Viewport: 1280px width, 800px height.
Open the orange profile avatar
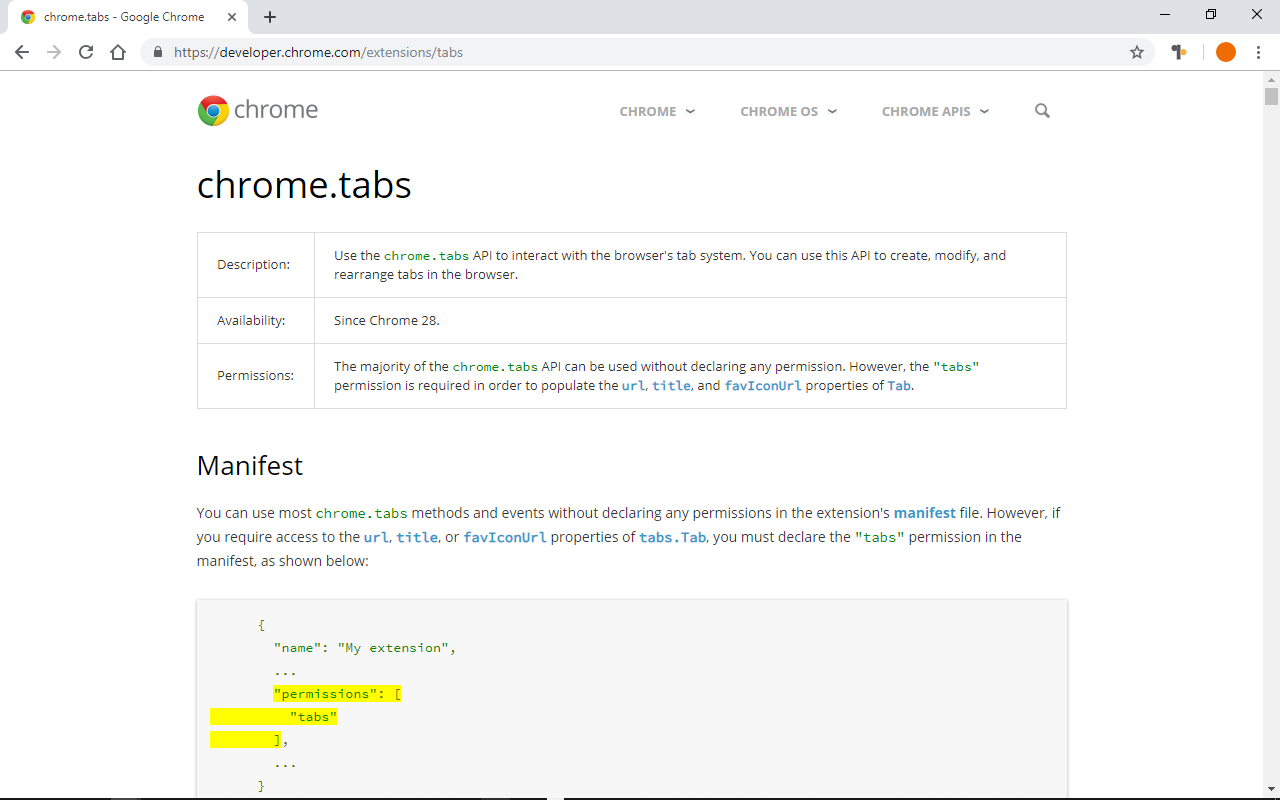1226,52
